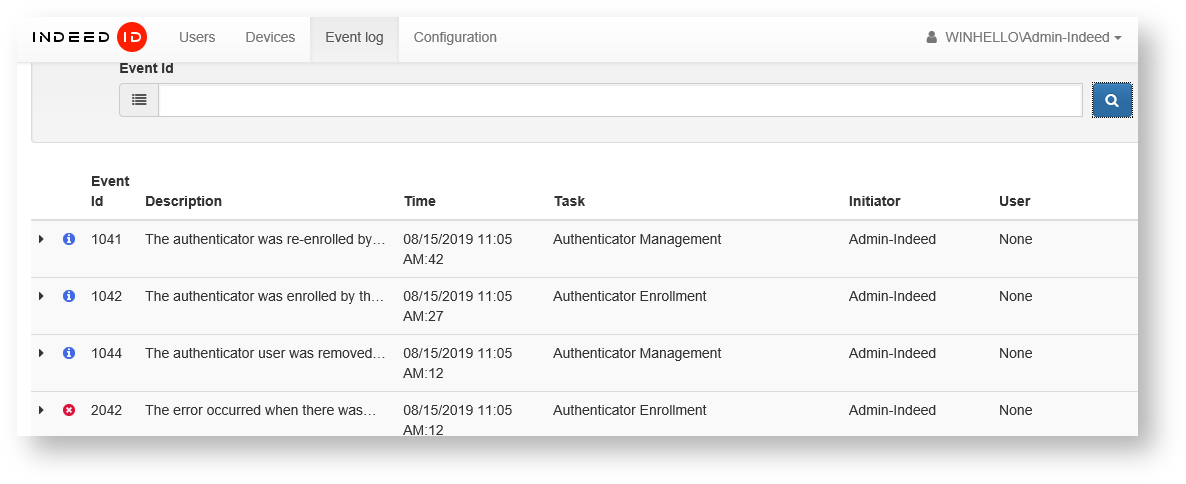The image size is (1186, 484).
Task: Expand the error event 2042 row
Action: (x=41, y=411)
